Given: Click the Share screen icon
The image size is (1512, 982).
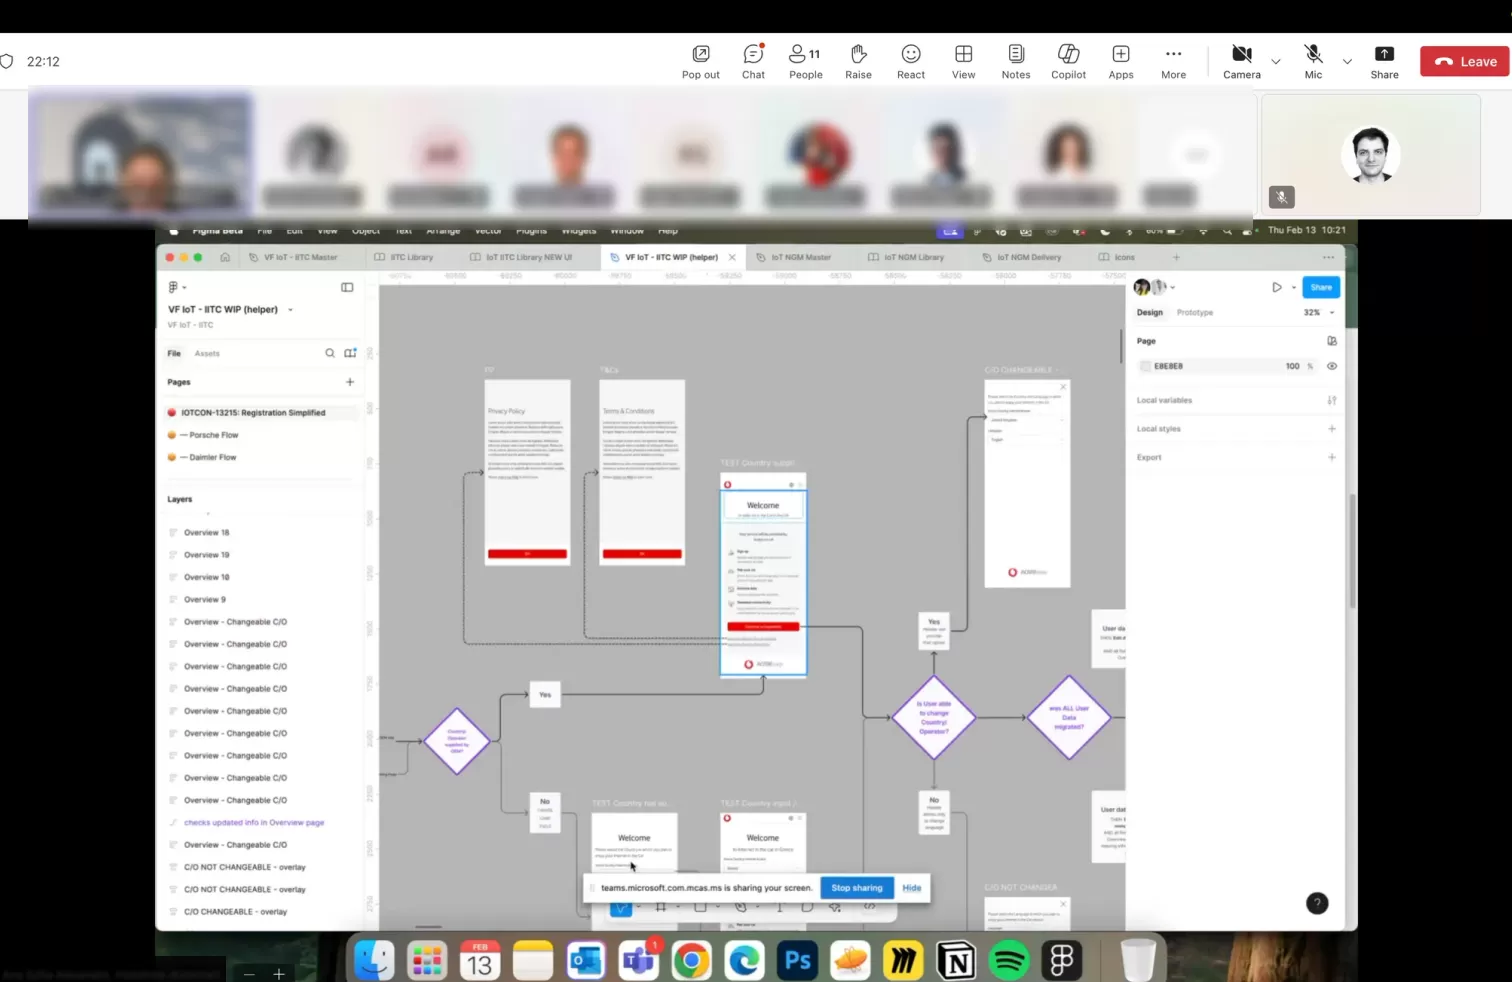Looking at the screenshot, I should [x=1384, y=61].
